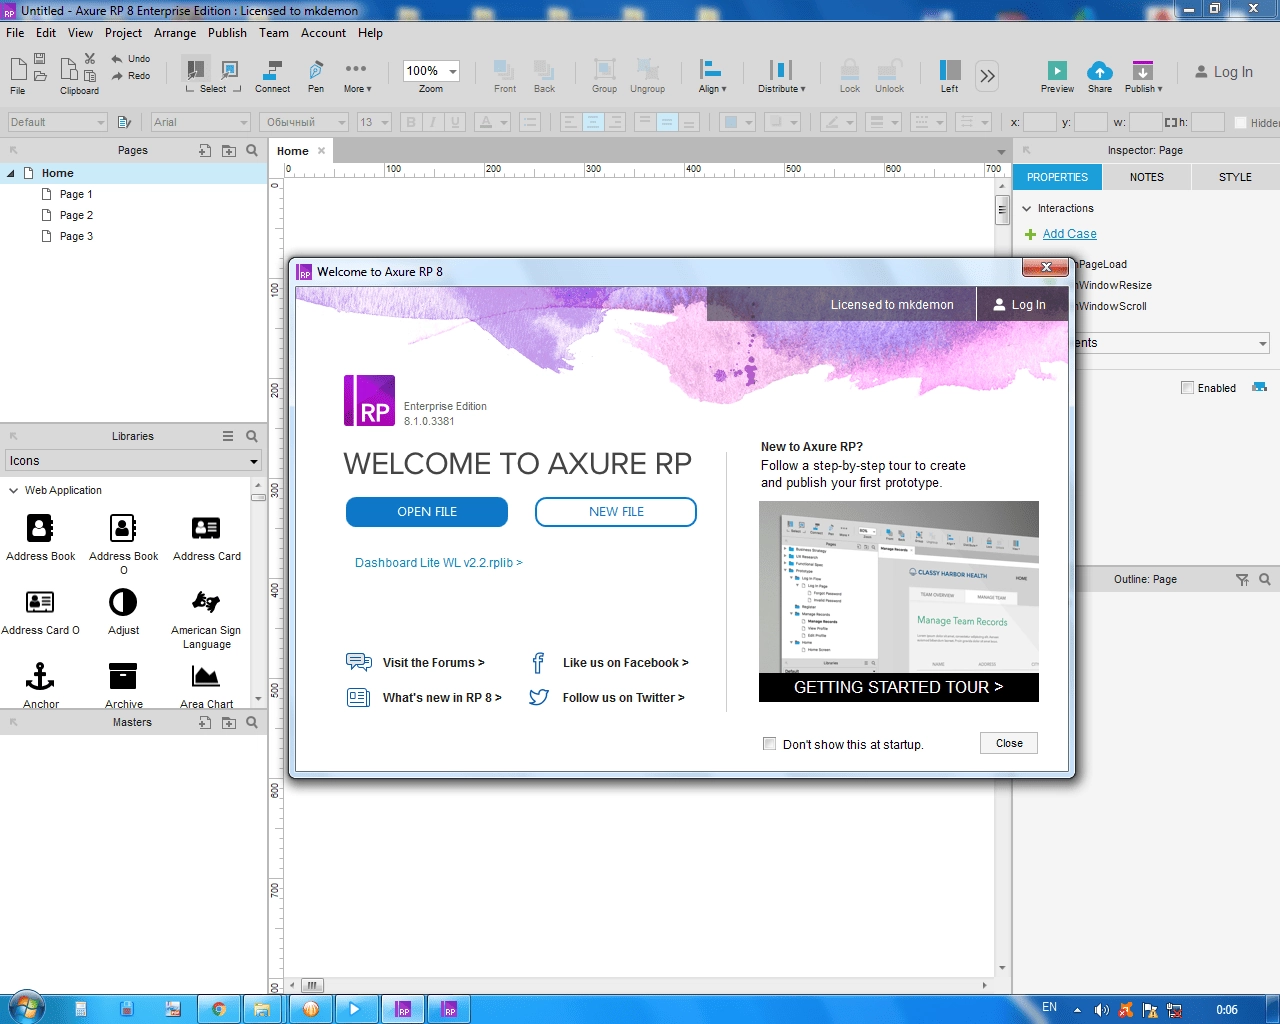Select the Area Chart icon widget
The width and height of the screenshot is (1280, 1024).
click(206, 676)
